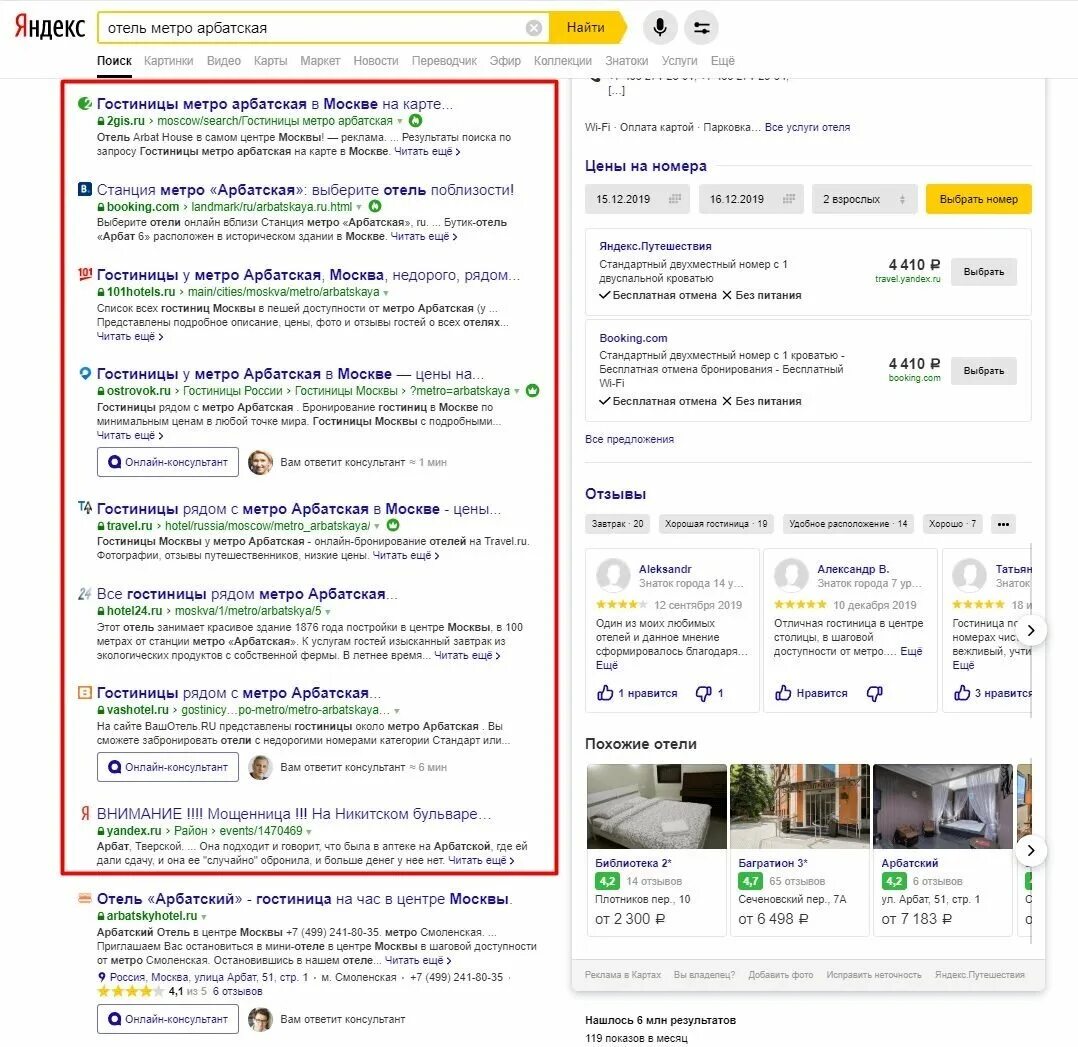
Task: Click the travel.ru result favicon
Action: [x=85, y=508]
